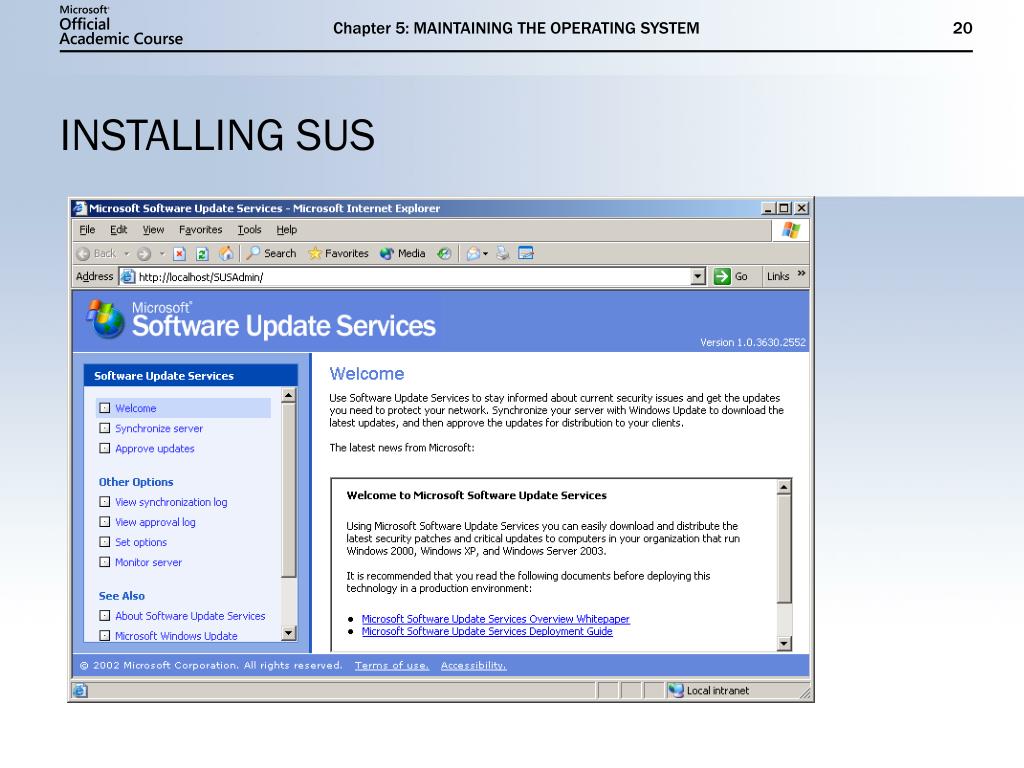The height and width of the screenshot is (768, 1024).
Task: Open the Help menu
Action: point(287,230)
